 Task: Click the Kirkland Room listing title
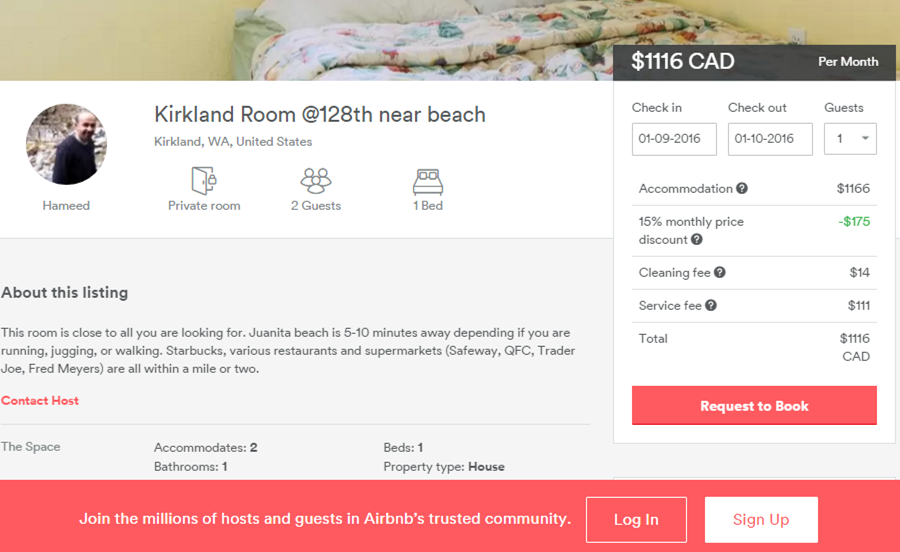pos(320,115)
